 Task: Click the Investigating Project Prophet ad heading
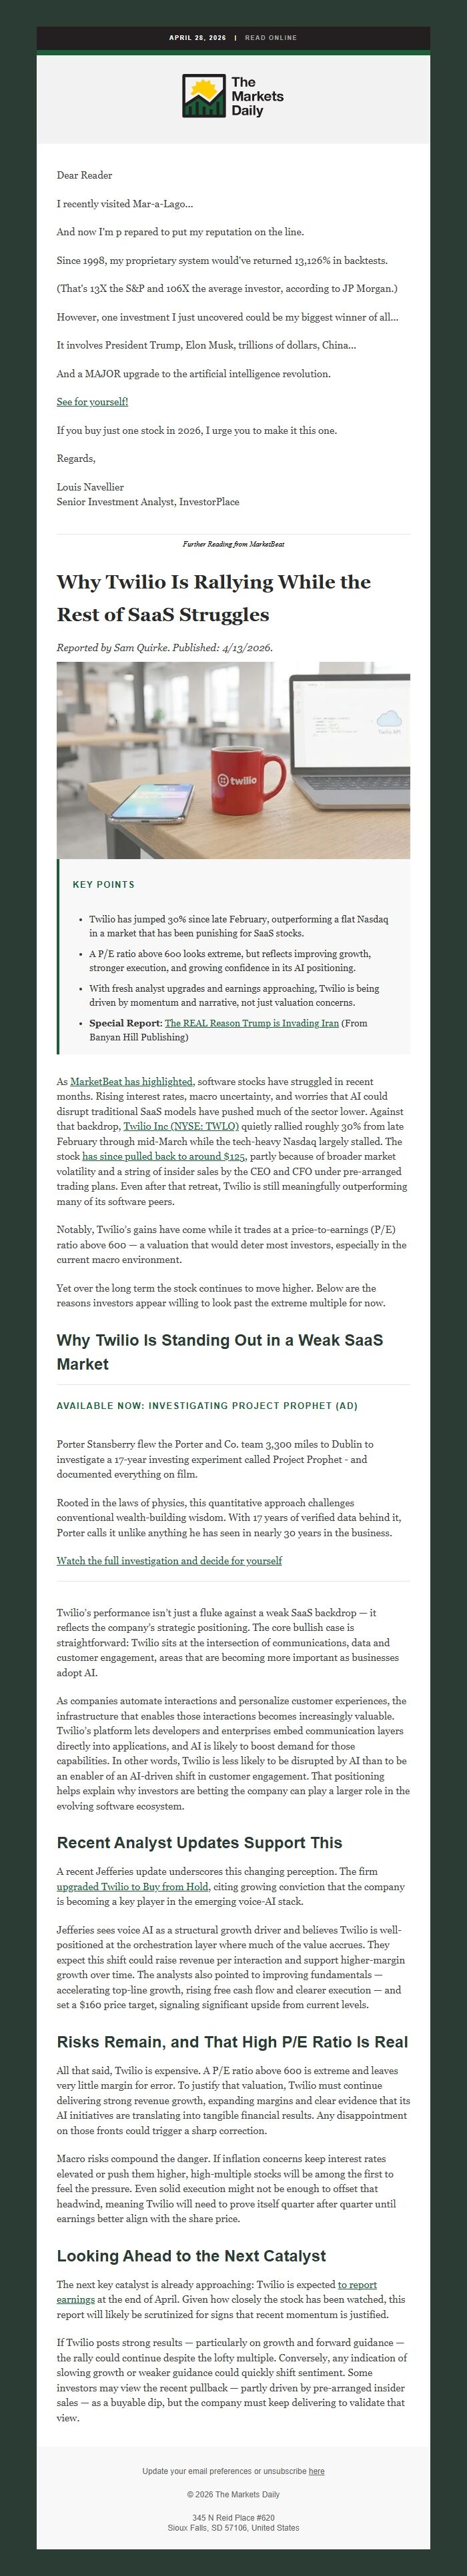coord(207,1405)
